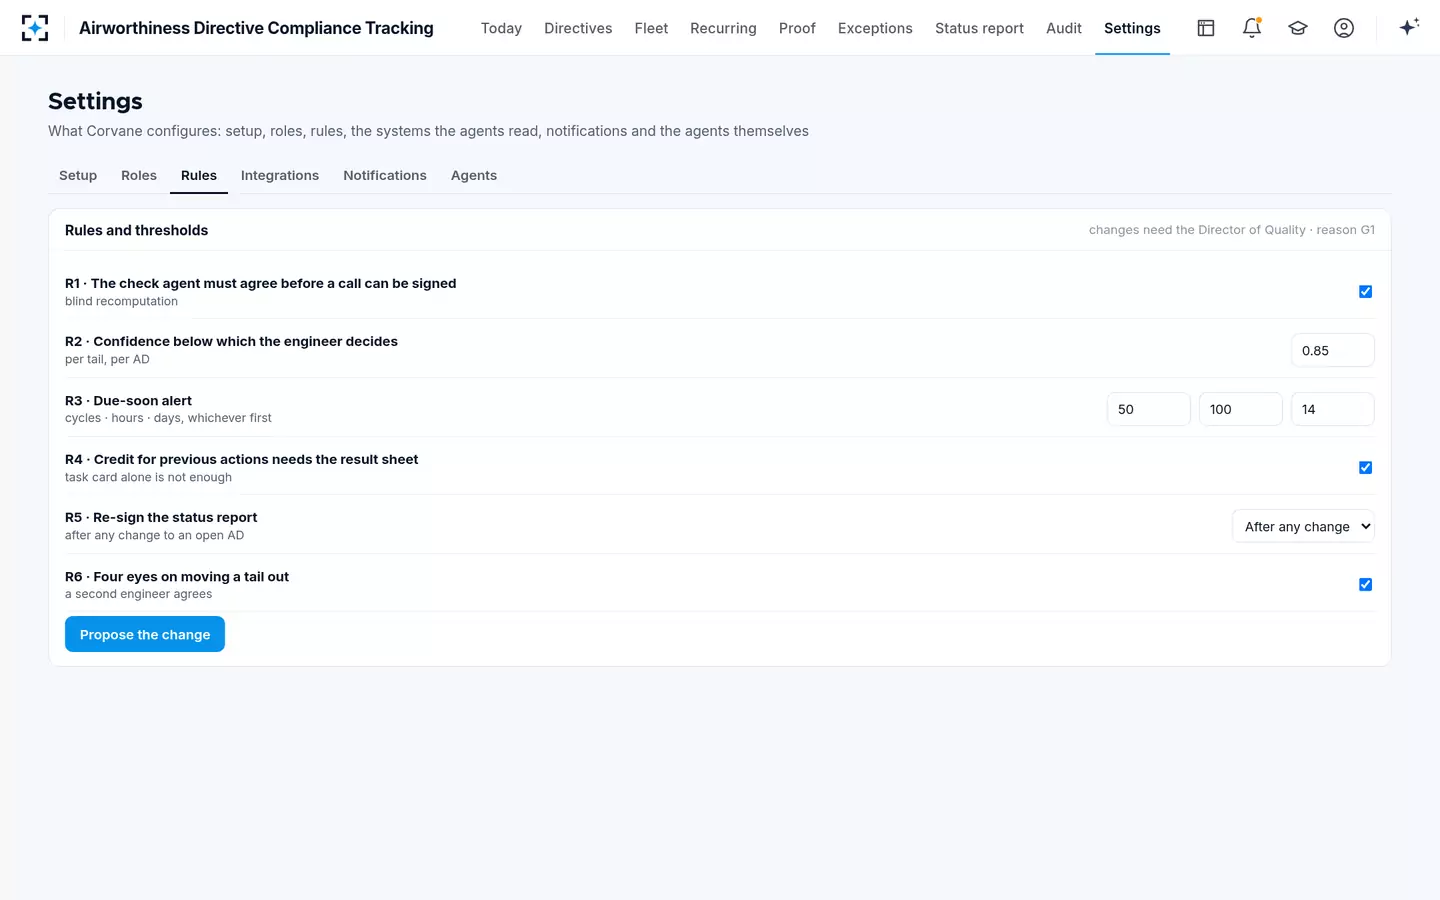Open the Agents tab
The width and height of the screenshot is (1440, 900).
coord(474,175)
